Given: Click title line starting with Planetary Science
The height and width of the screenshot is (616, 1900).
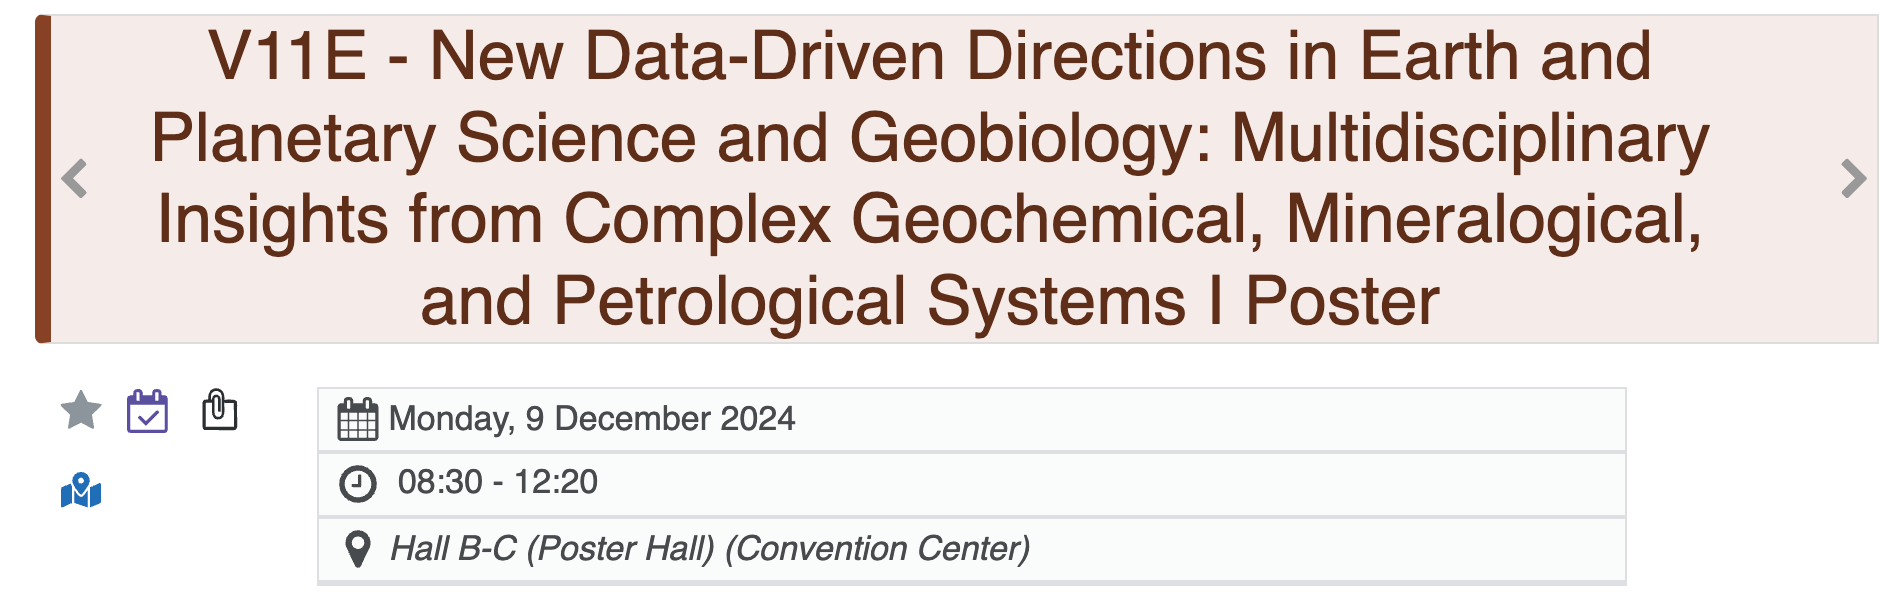Looking at the screenshot, I should pos(930,138).
